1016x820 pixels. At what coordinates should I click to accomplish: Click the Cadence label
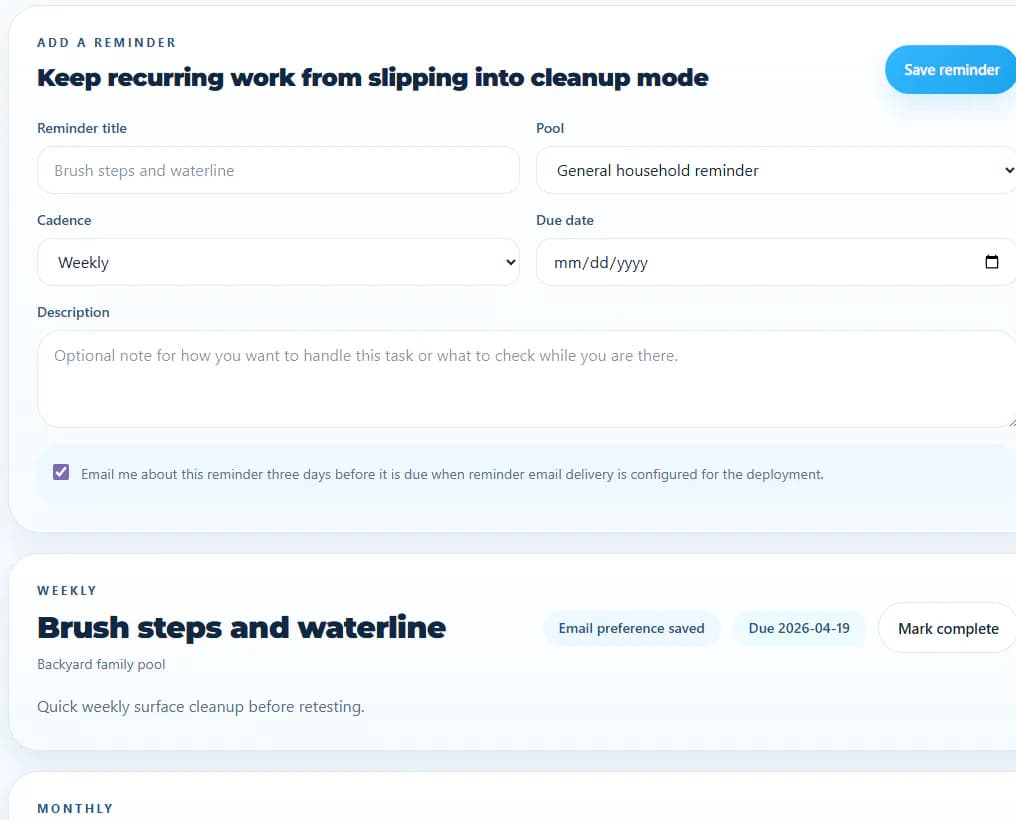64,220
